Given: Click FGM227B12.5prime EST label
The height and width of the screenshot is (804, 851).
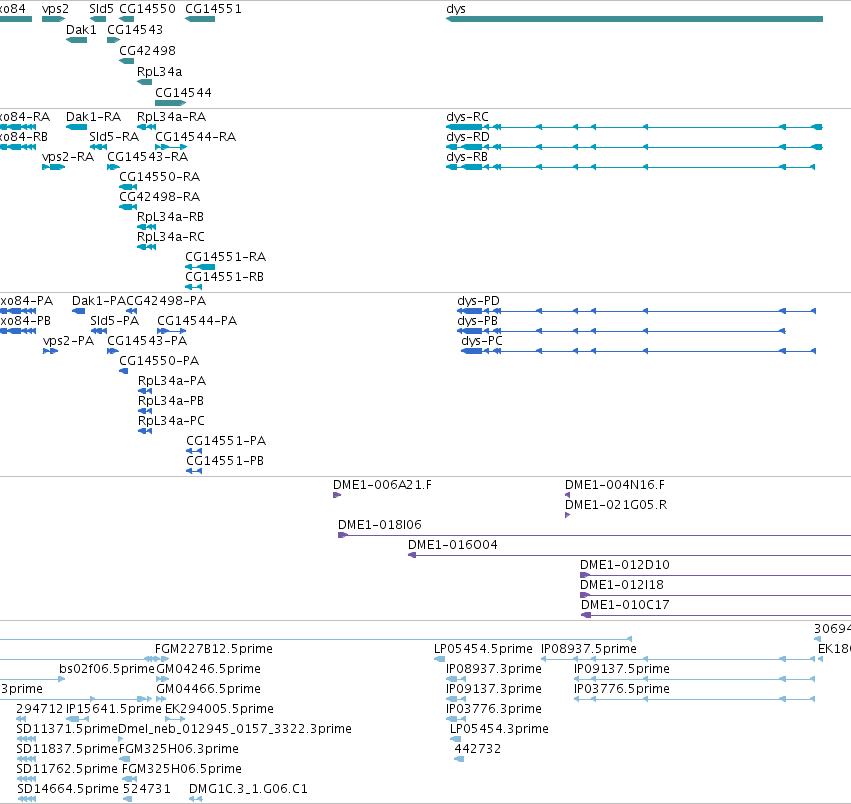Looking at the screenshot, I should pyautogui.click(x=214, y=649).
